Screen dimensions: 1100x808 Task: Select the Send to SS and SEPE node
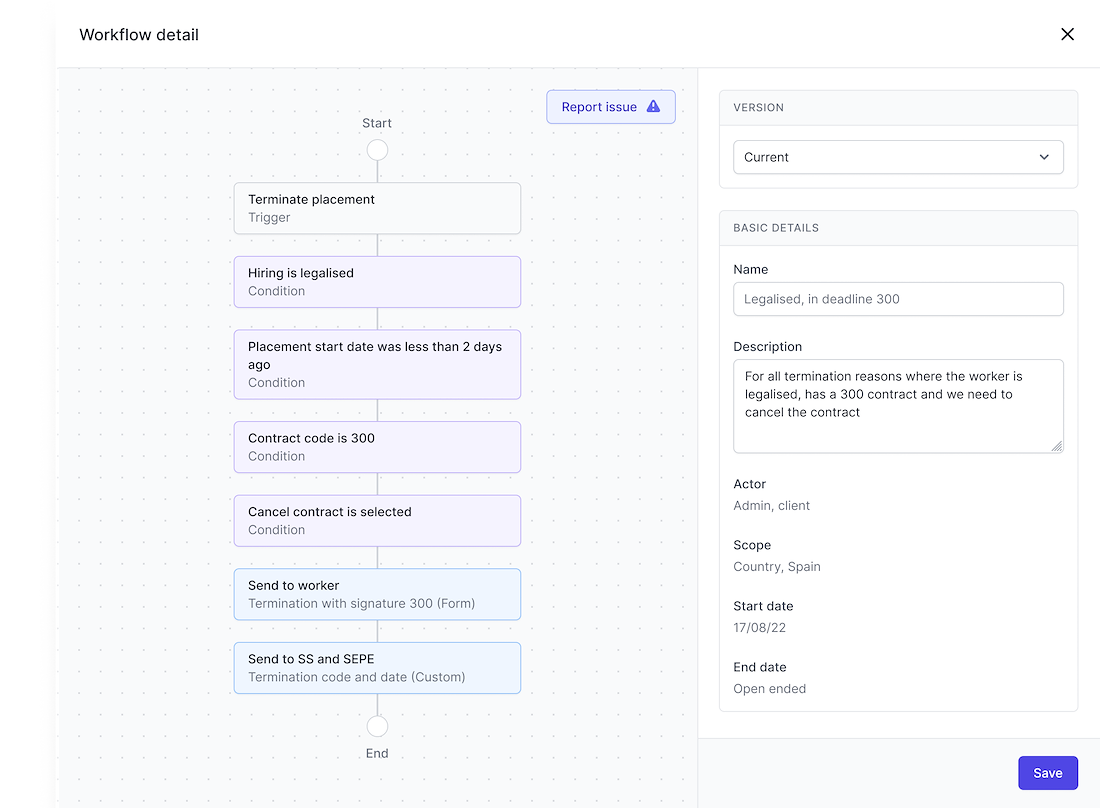click(377, 668)
